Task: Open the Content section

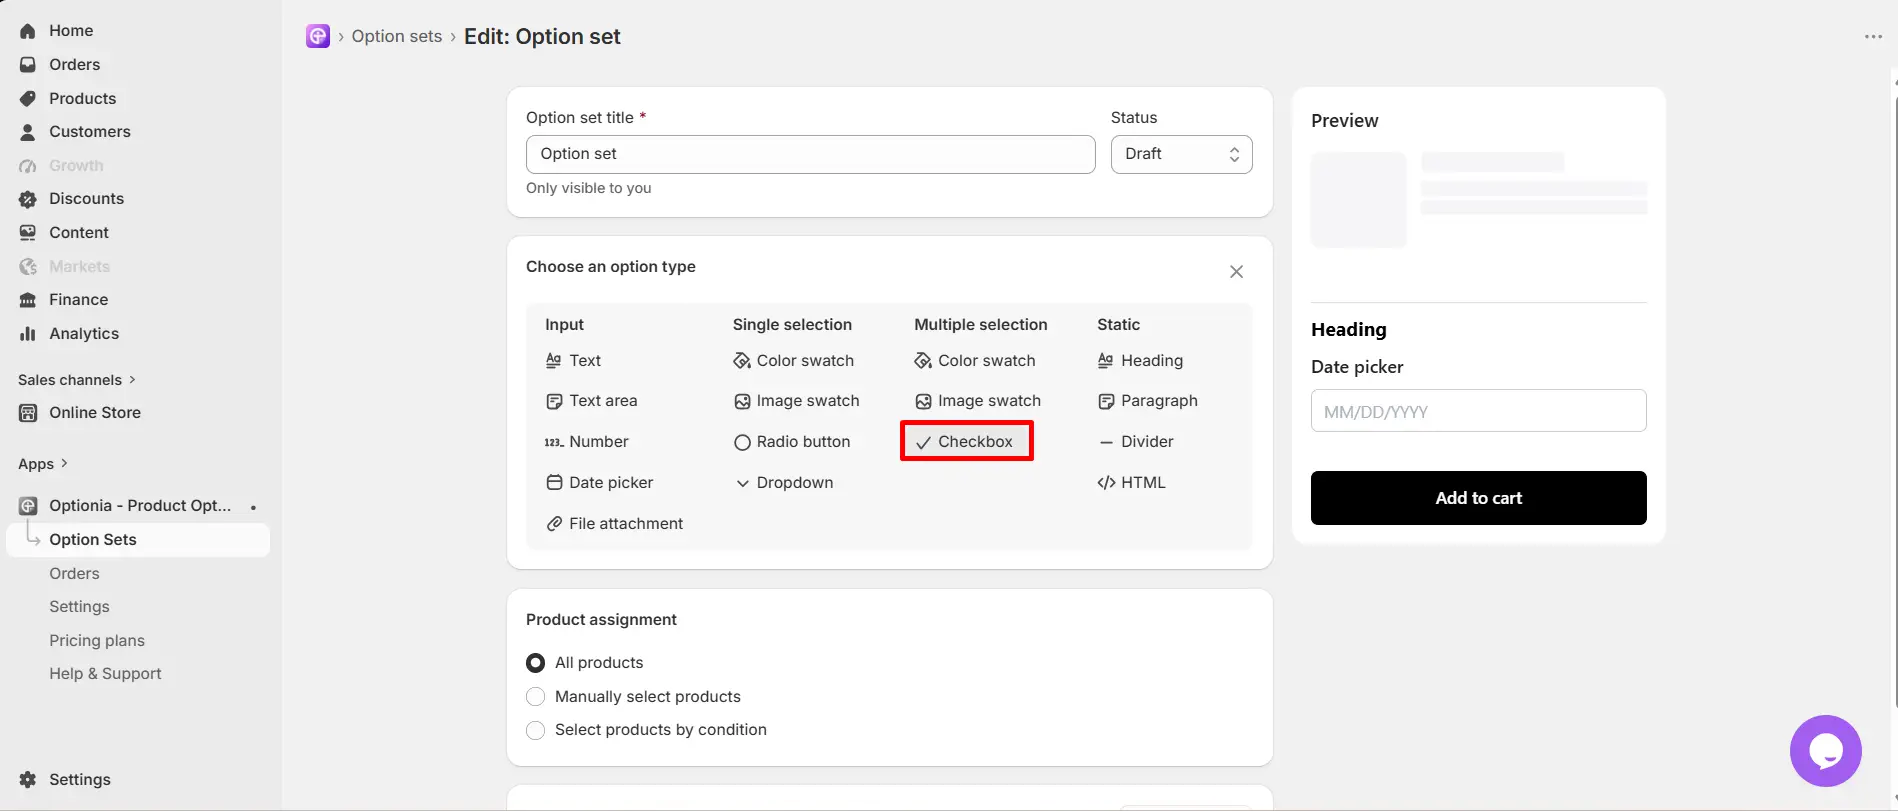Action: 78,233
